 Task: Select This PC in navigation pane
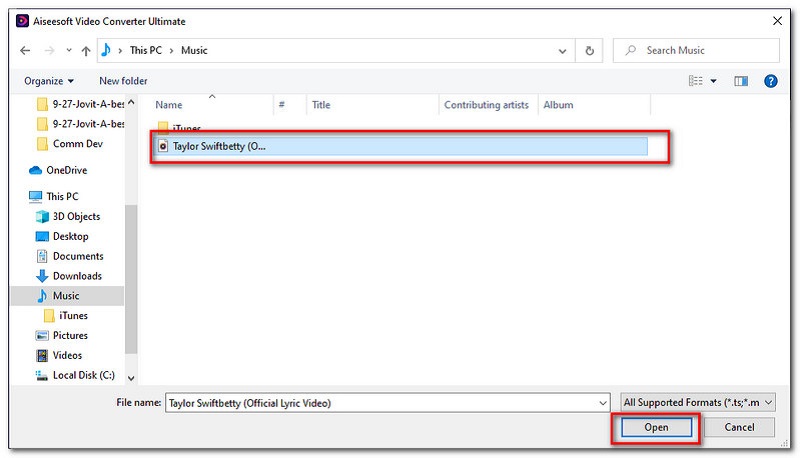click(x=62, y=196)
